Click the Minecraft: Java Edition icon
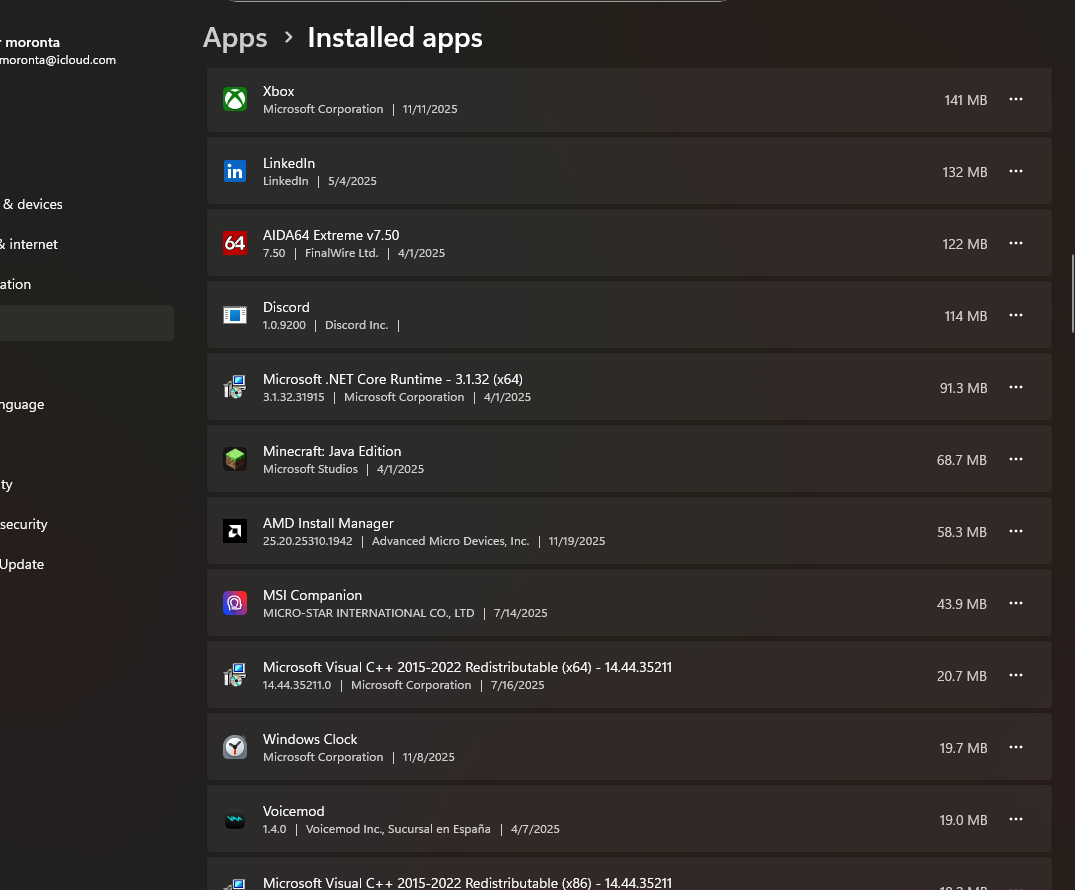Viewport: 1075px width, 890px height. (x=235, y=460)
